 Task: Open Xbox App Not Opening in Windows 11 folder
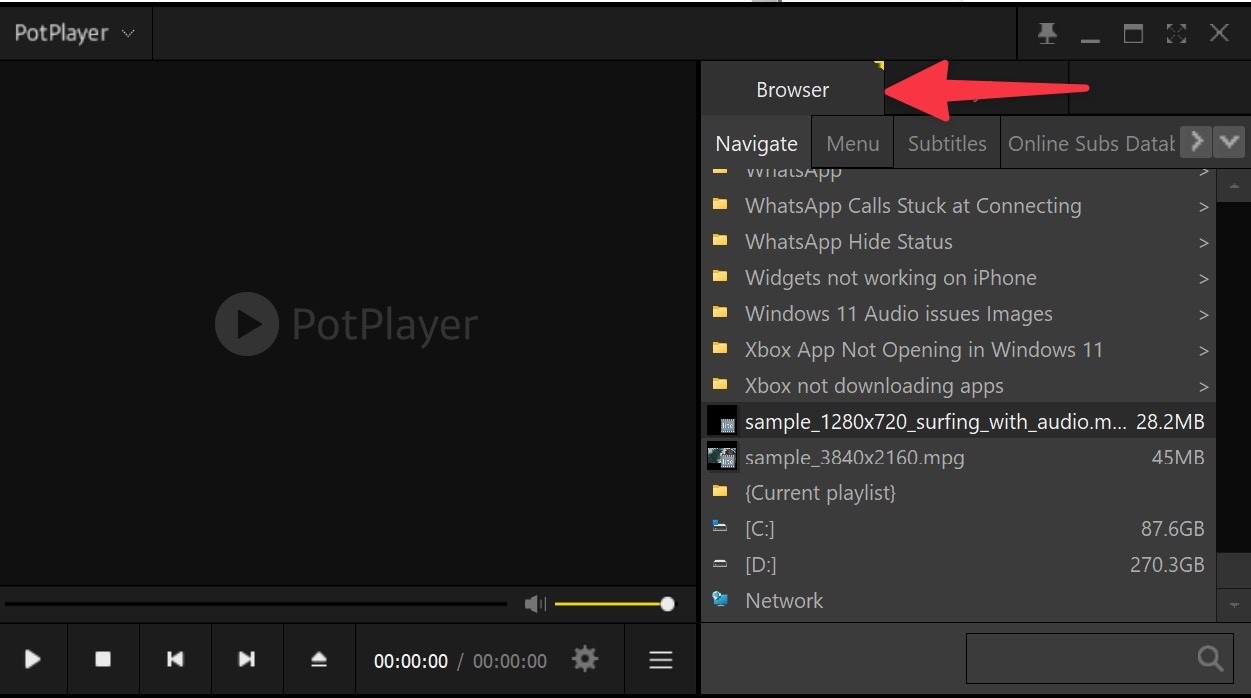coord(959,350)
